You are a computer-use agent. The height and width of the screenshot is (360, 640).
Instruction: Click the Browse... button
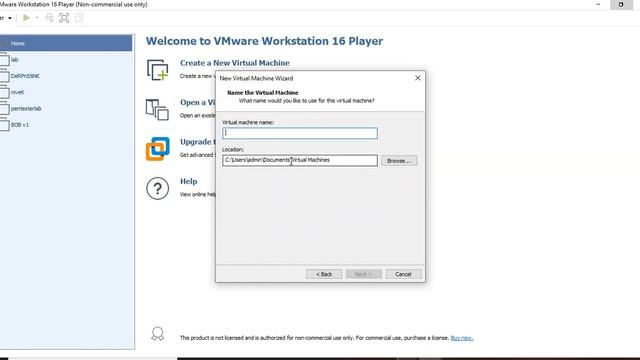click(x=399, y=161)
